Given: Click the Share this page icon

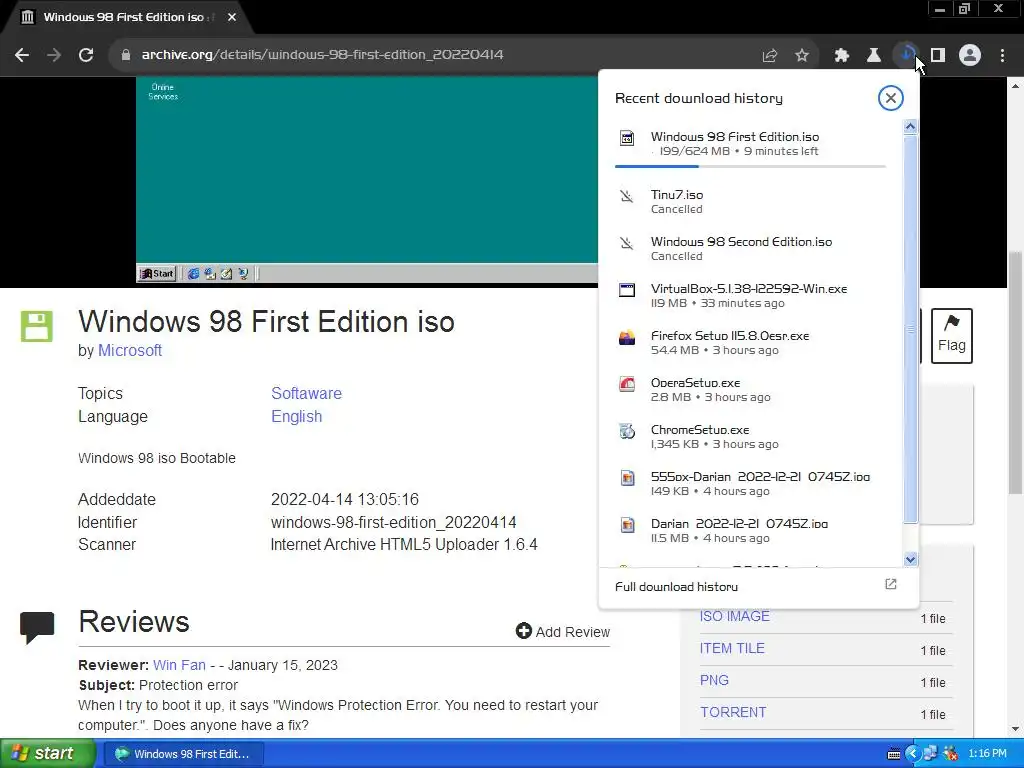Looking at the screenshot, I should [x=770, y=56].
